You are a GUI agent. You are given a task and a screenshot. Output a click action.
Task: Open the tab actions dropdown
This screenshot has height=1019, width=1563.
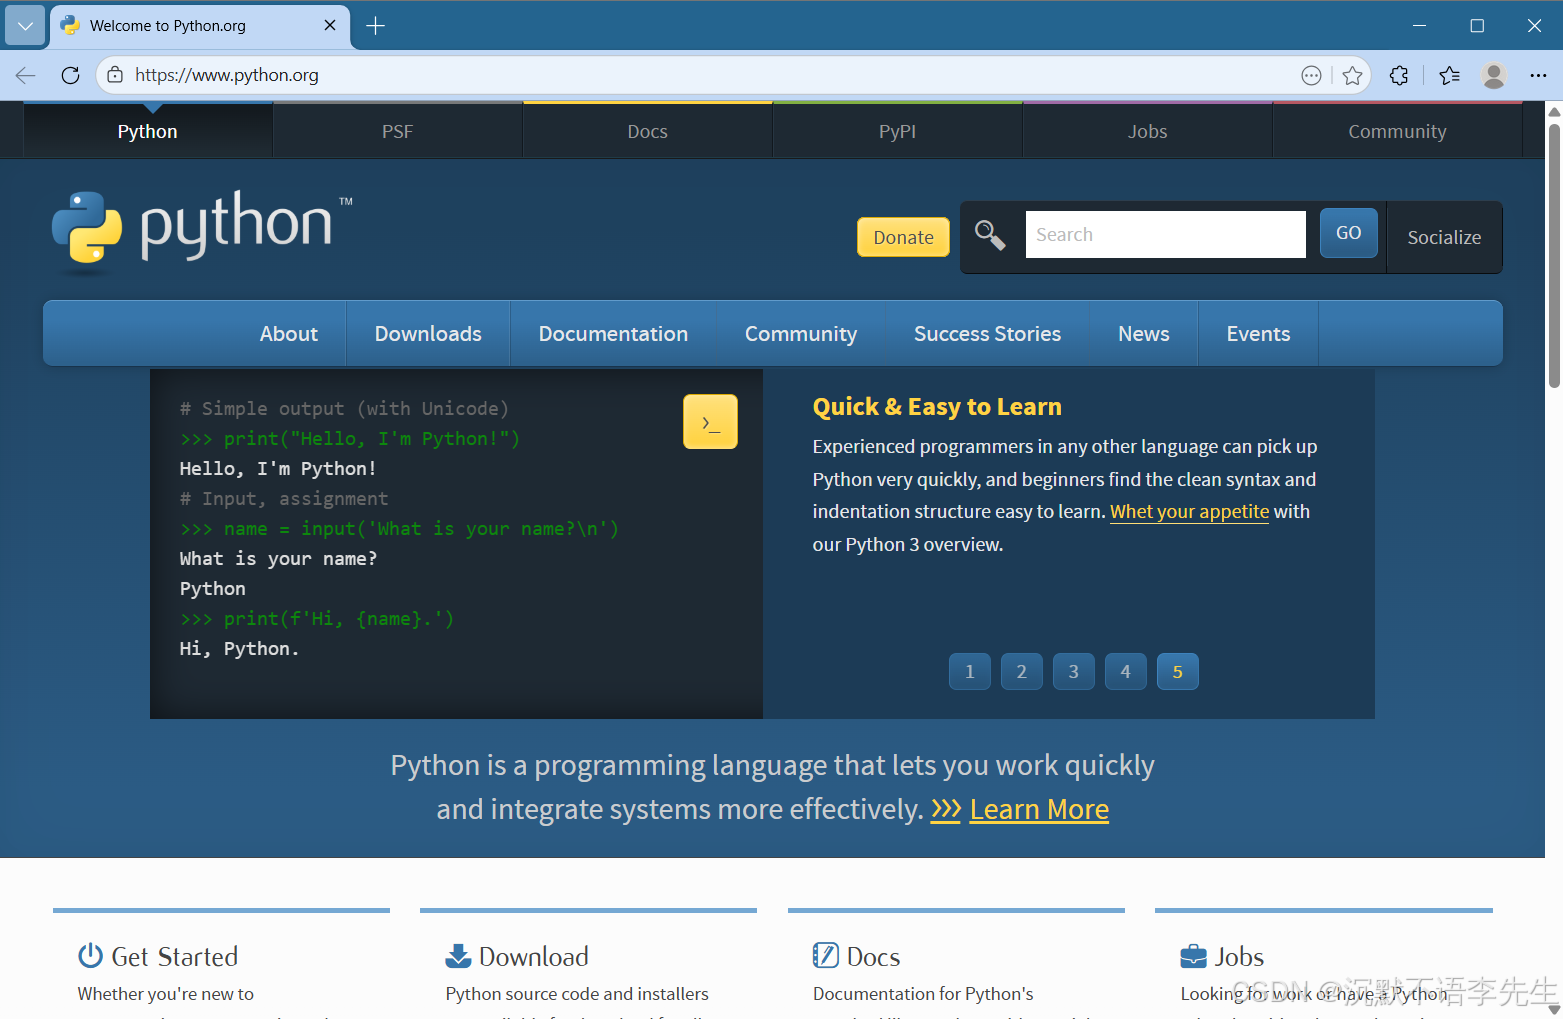25,26
